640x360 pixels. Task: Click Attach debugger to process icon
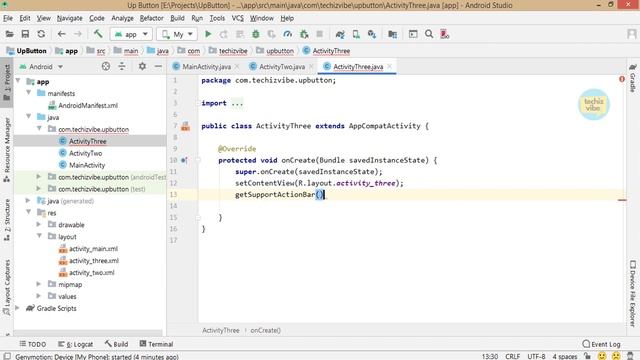(304, 34)
